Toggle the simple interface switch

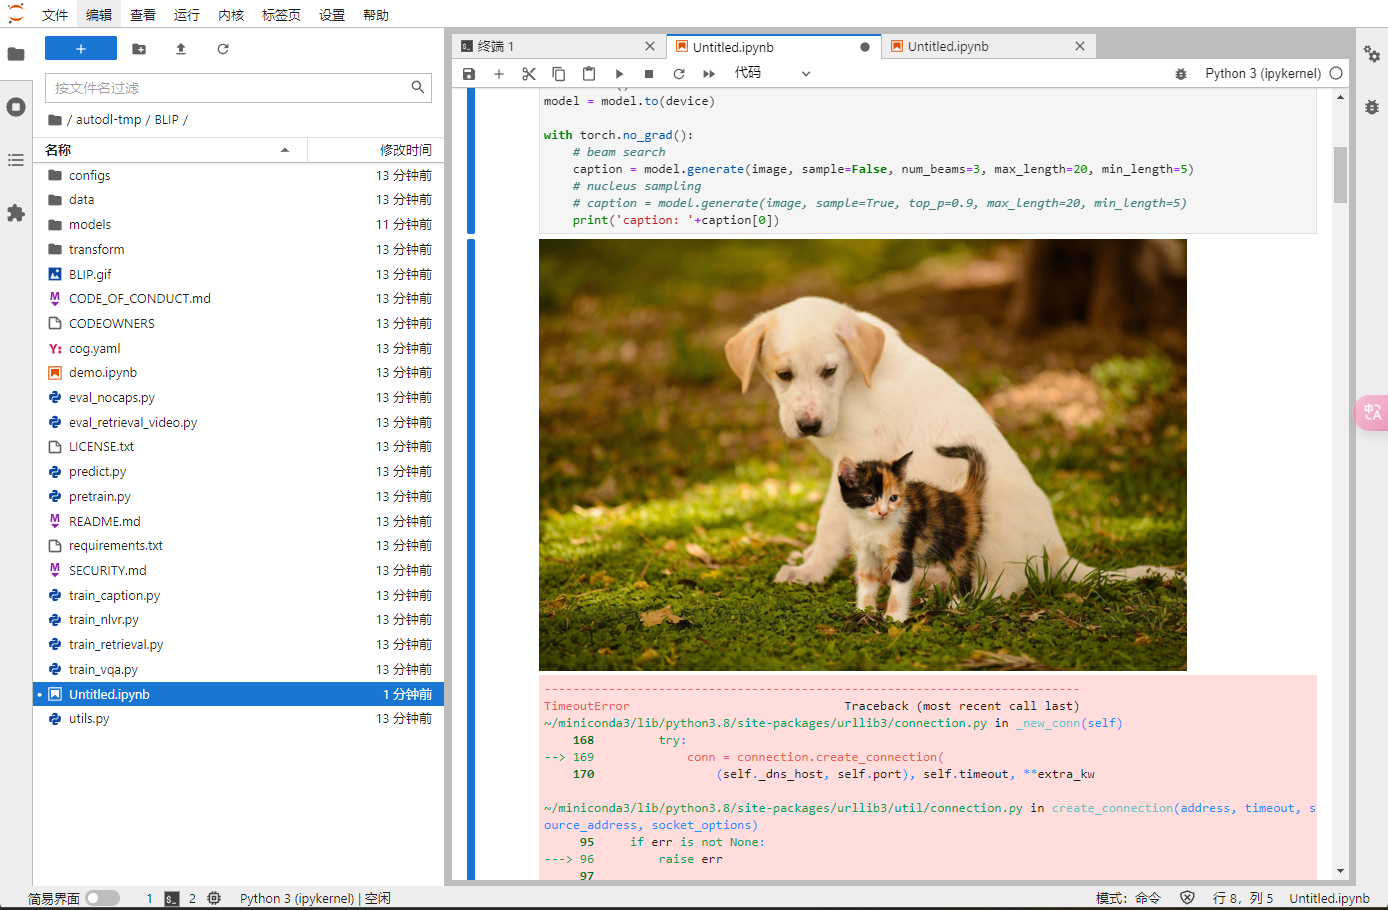[x=102, y=898]
